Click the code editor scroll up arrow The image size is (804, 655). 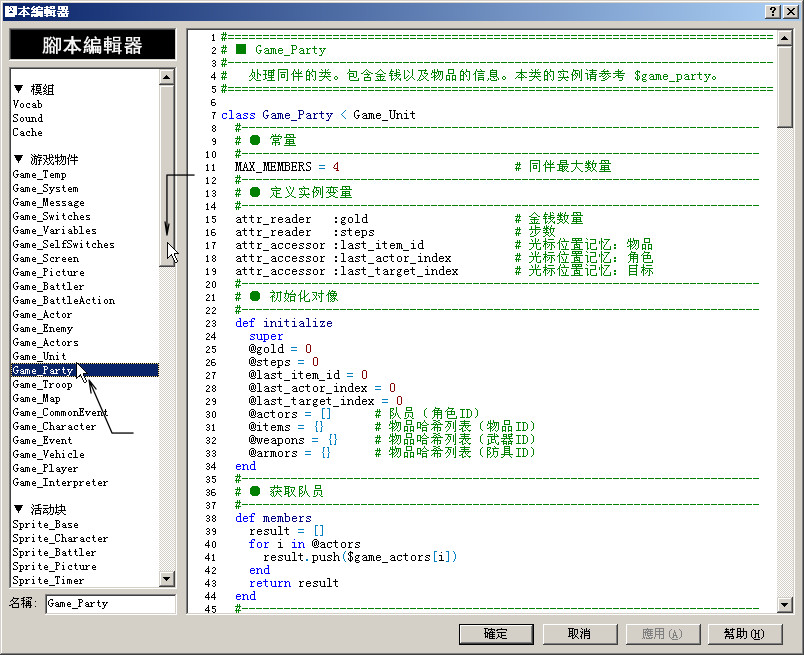click(x=785, y=38)
